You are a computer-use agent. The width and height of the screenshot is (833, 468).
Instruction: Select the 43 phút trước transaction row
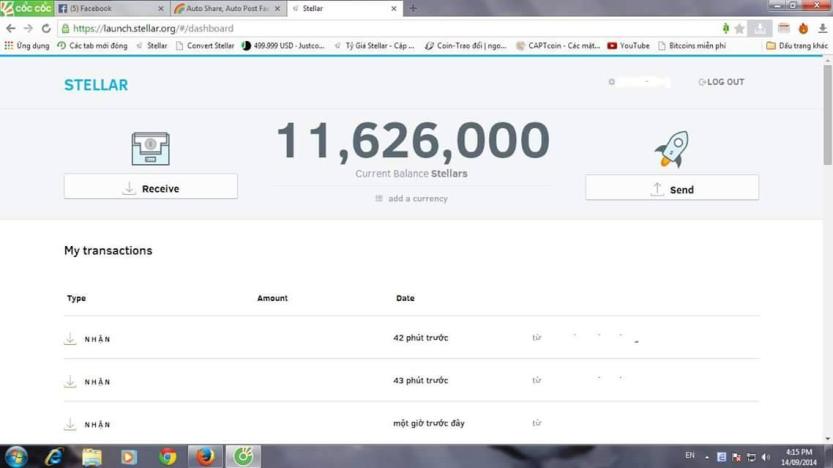click(411, 380)
